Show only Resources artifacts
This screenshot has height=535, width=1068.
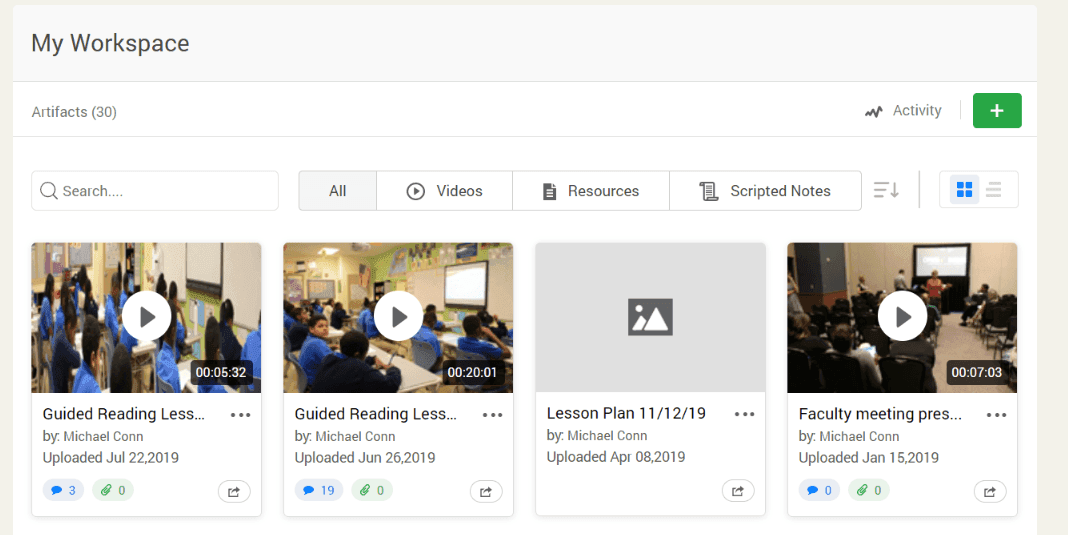click(x=590, y=191)
